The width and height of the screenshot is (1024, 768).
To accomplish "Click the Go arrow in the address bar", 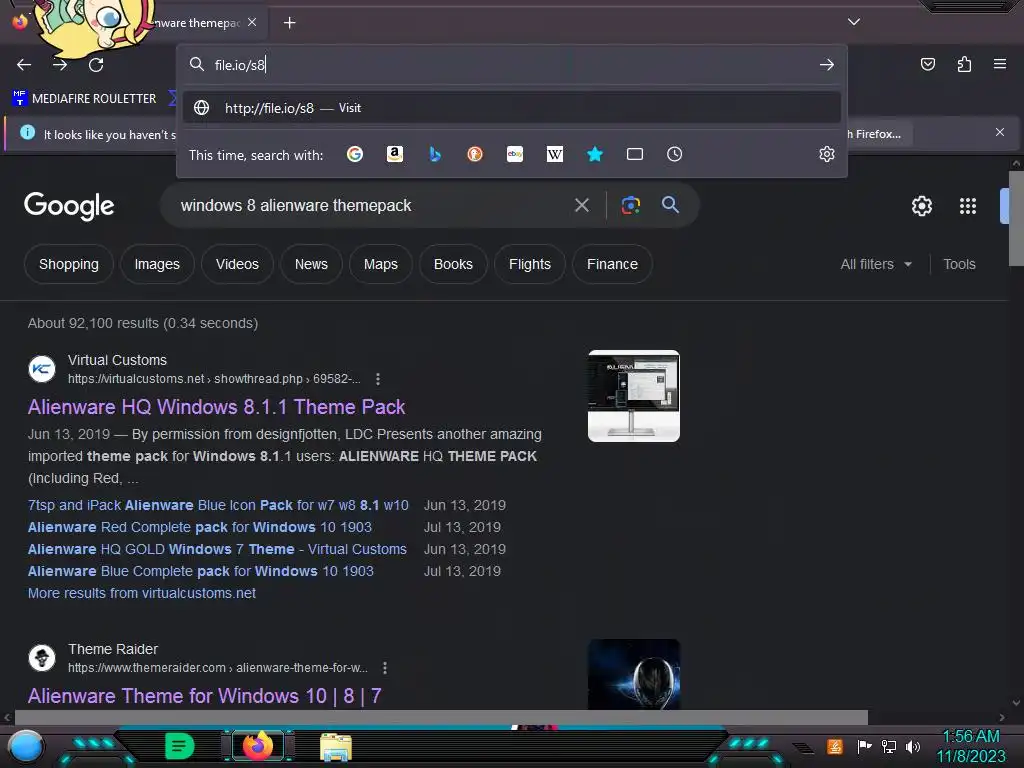I will pyautogui.click(x=827, y=65).
